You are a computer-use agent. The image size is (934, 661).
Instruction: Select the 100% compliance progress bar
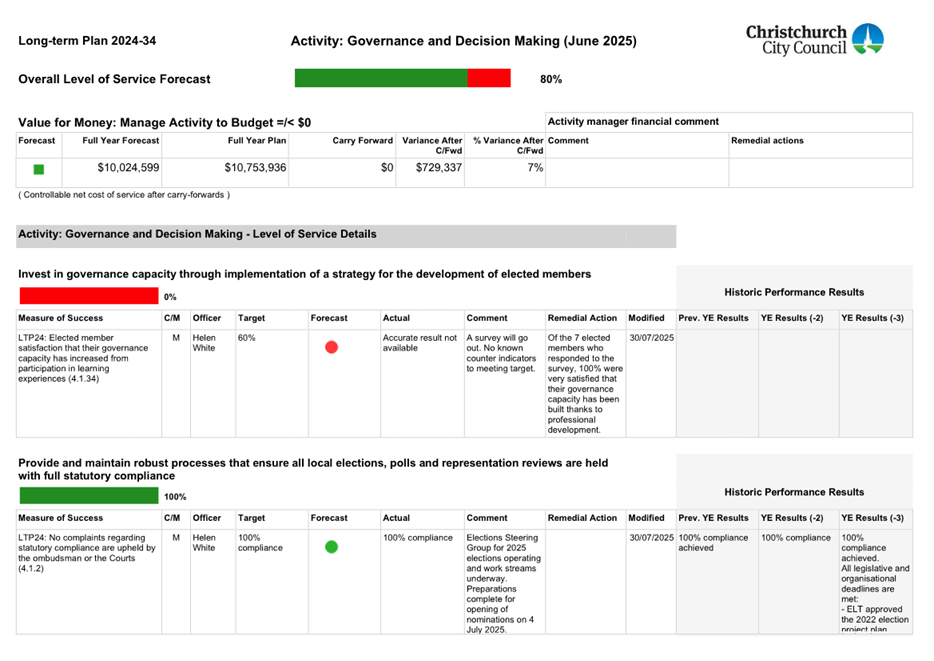coord(85,495)
